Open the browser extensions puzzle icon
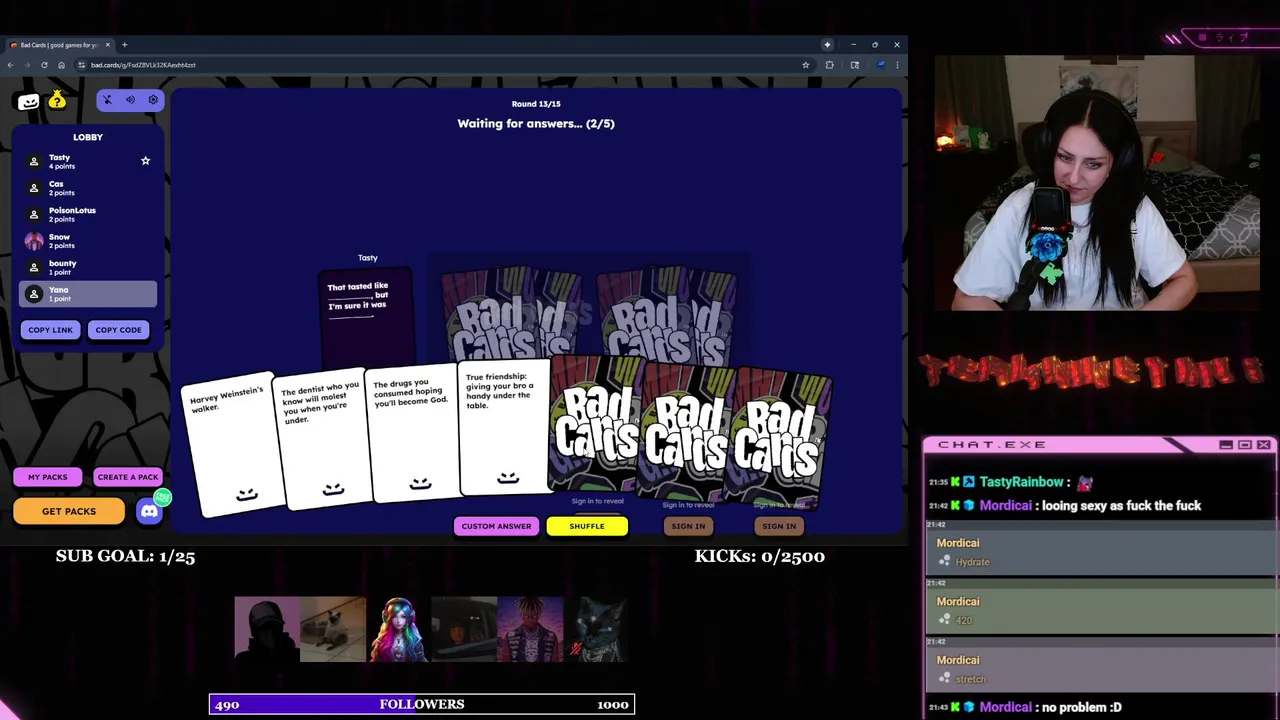 click(x=829, y=65)
